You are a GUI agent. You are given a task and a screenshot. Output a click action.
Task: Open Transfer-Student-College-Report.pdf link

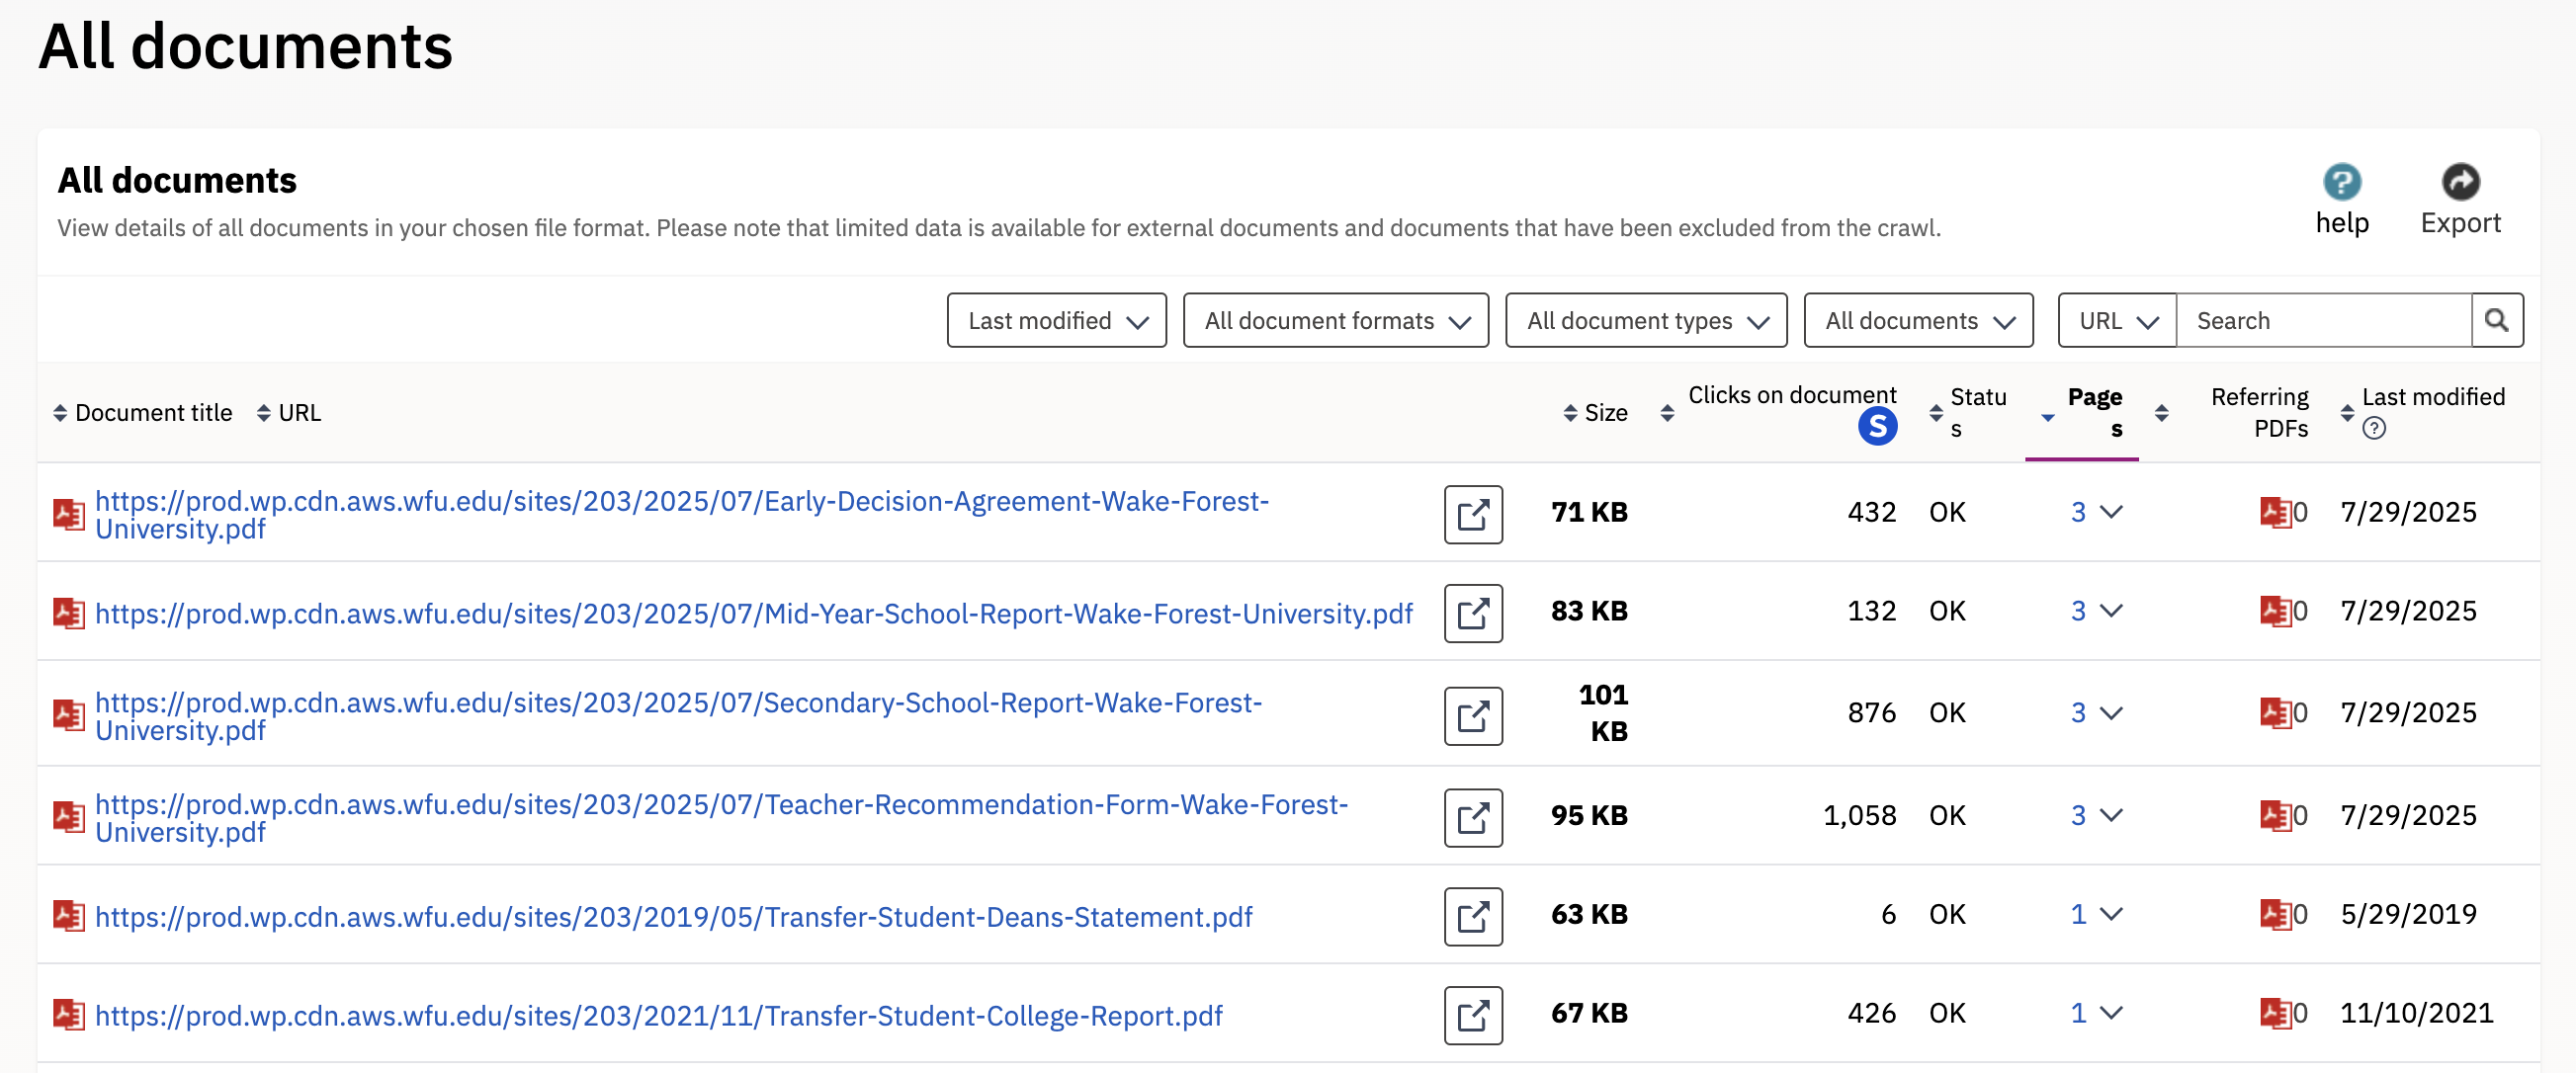coord(658,1015)
